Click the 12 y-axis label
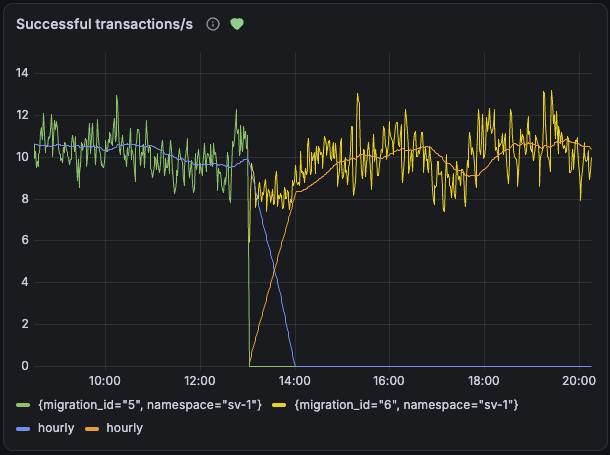610x455 pixels. click(x=22, y=115)
